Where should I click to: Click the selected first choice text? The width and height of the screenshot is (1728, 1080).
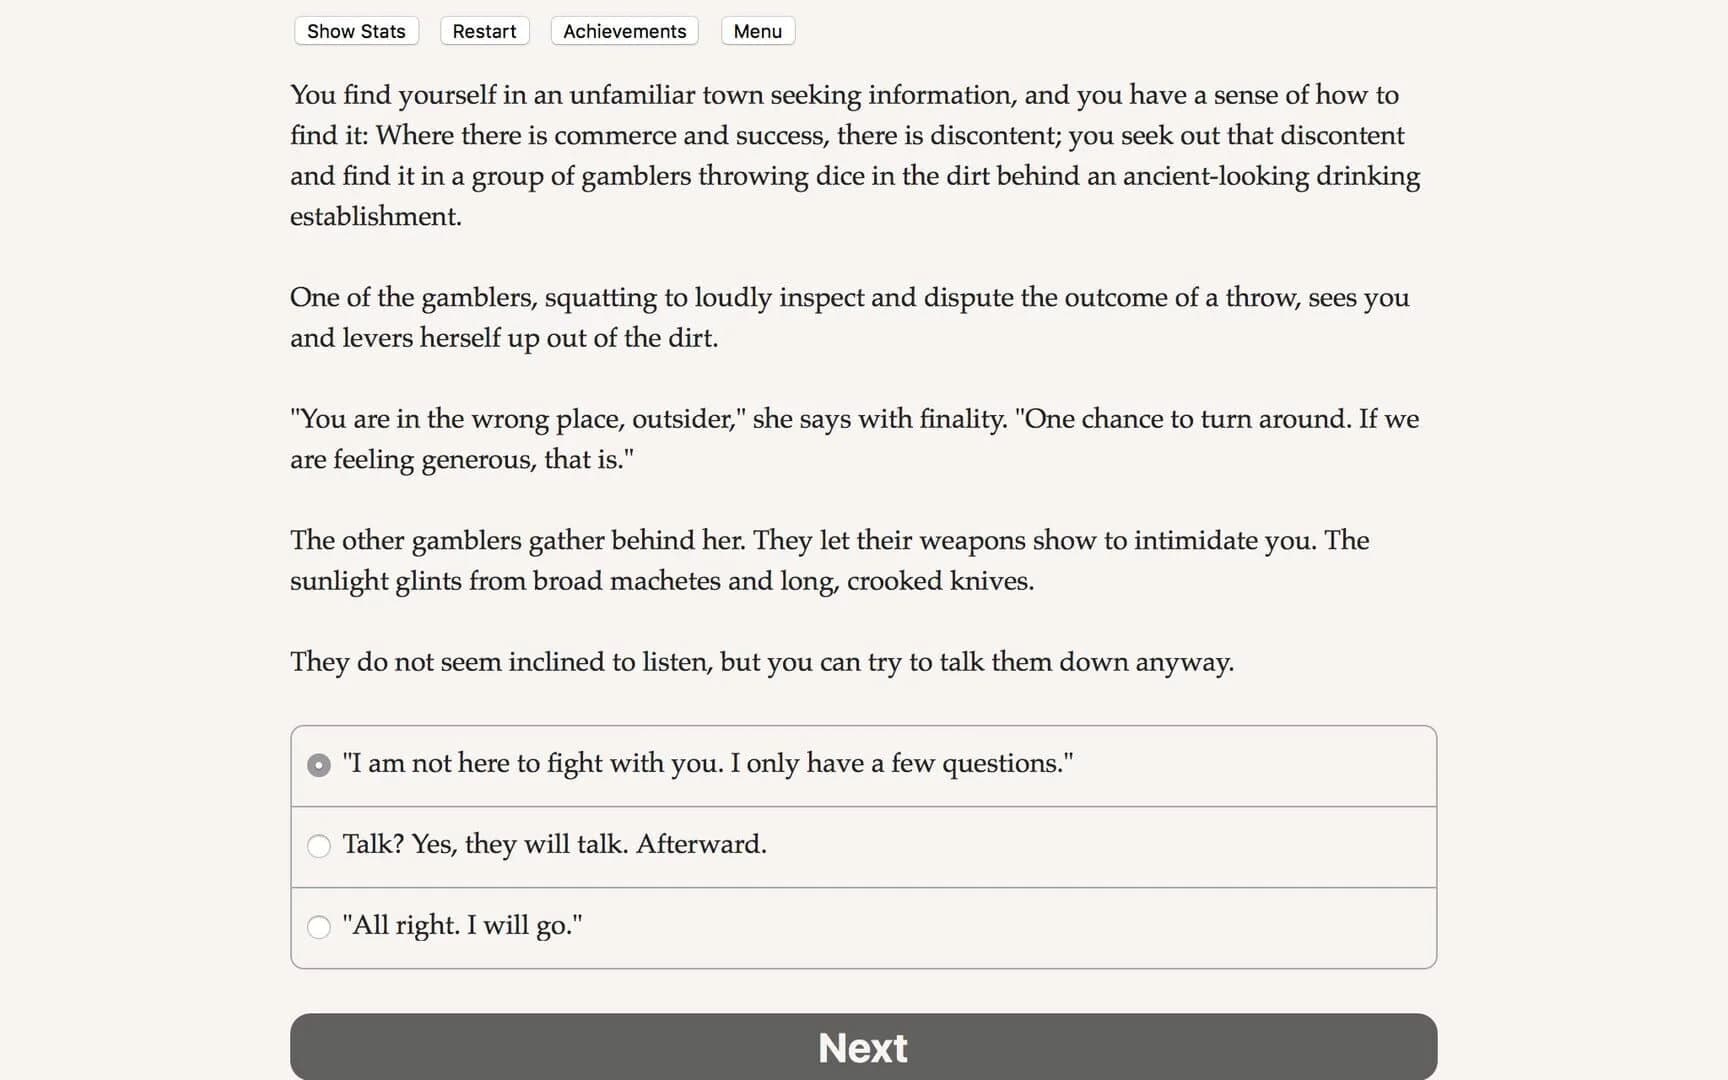(707, 763)
